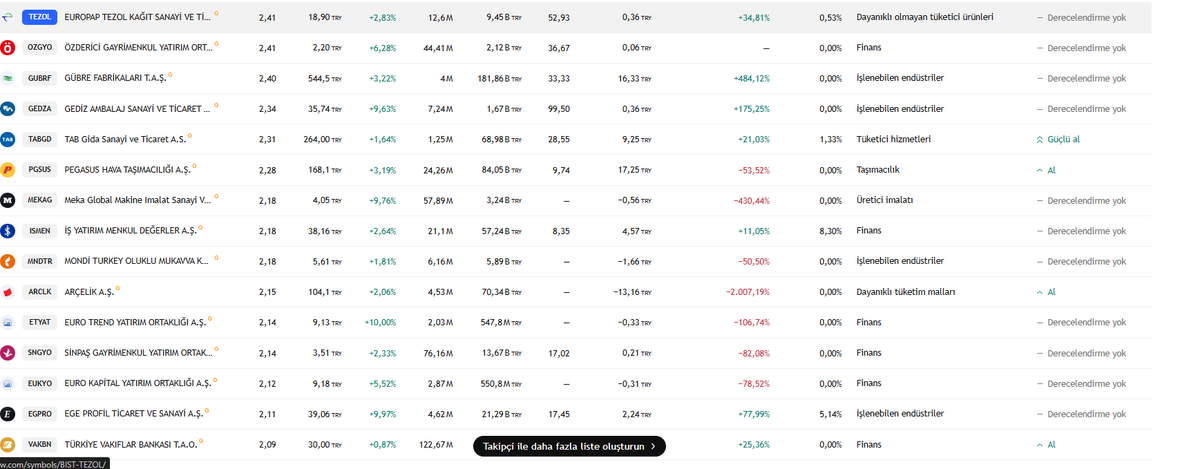
Task: Click the 264,00 TRY price cell
Action: pos(324,139)
